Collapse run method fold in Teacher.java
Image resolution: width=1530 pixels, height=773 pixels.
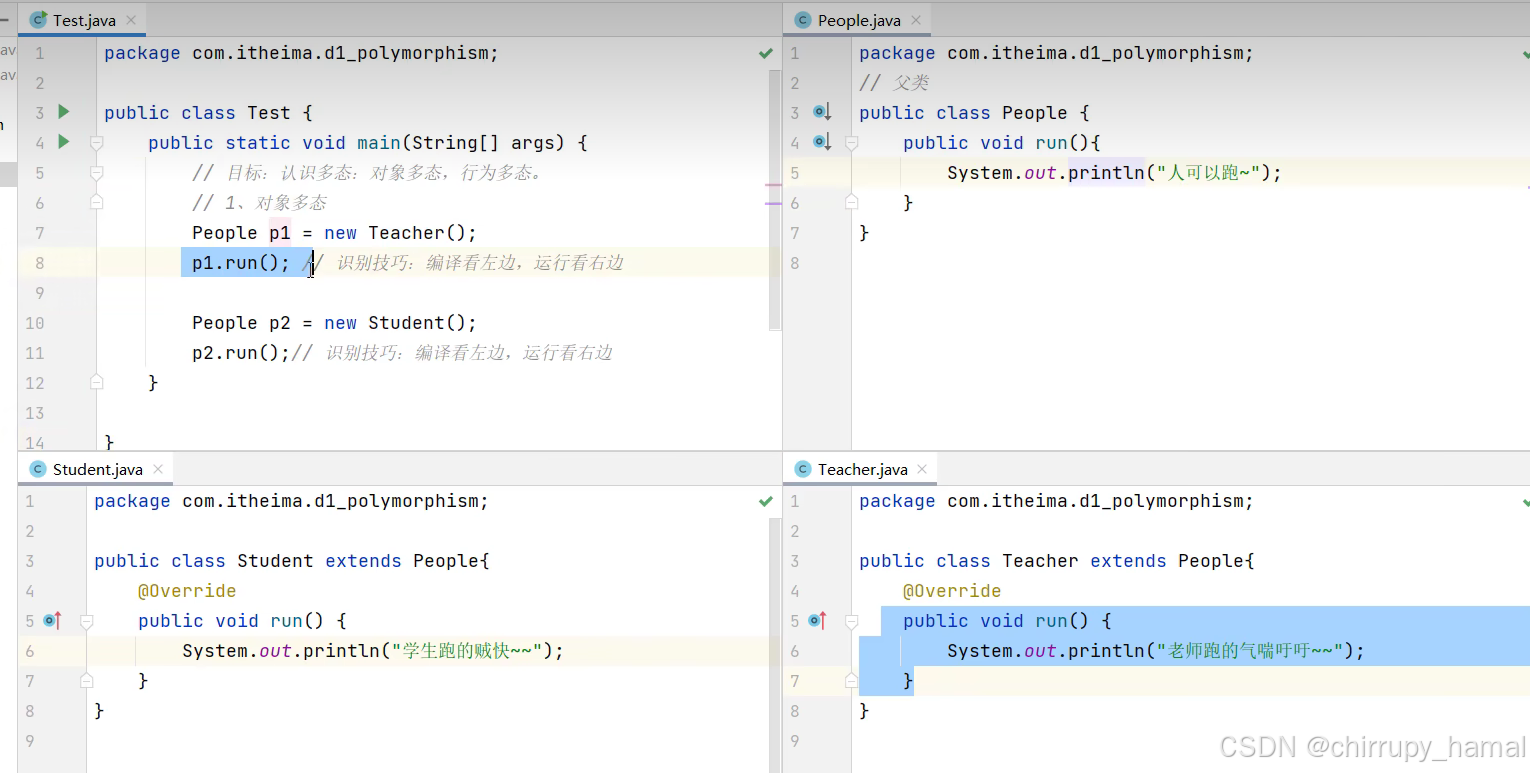pyautogui.click(x=852, y=621)
